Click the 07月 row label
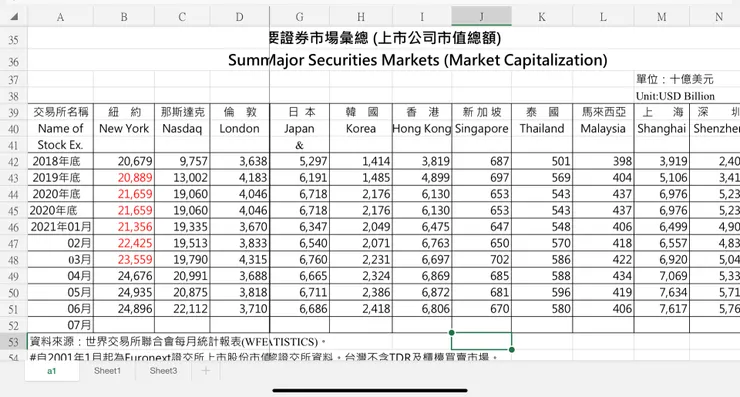The height and width of the screenshot is (397, 740). coord(60,325)
